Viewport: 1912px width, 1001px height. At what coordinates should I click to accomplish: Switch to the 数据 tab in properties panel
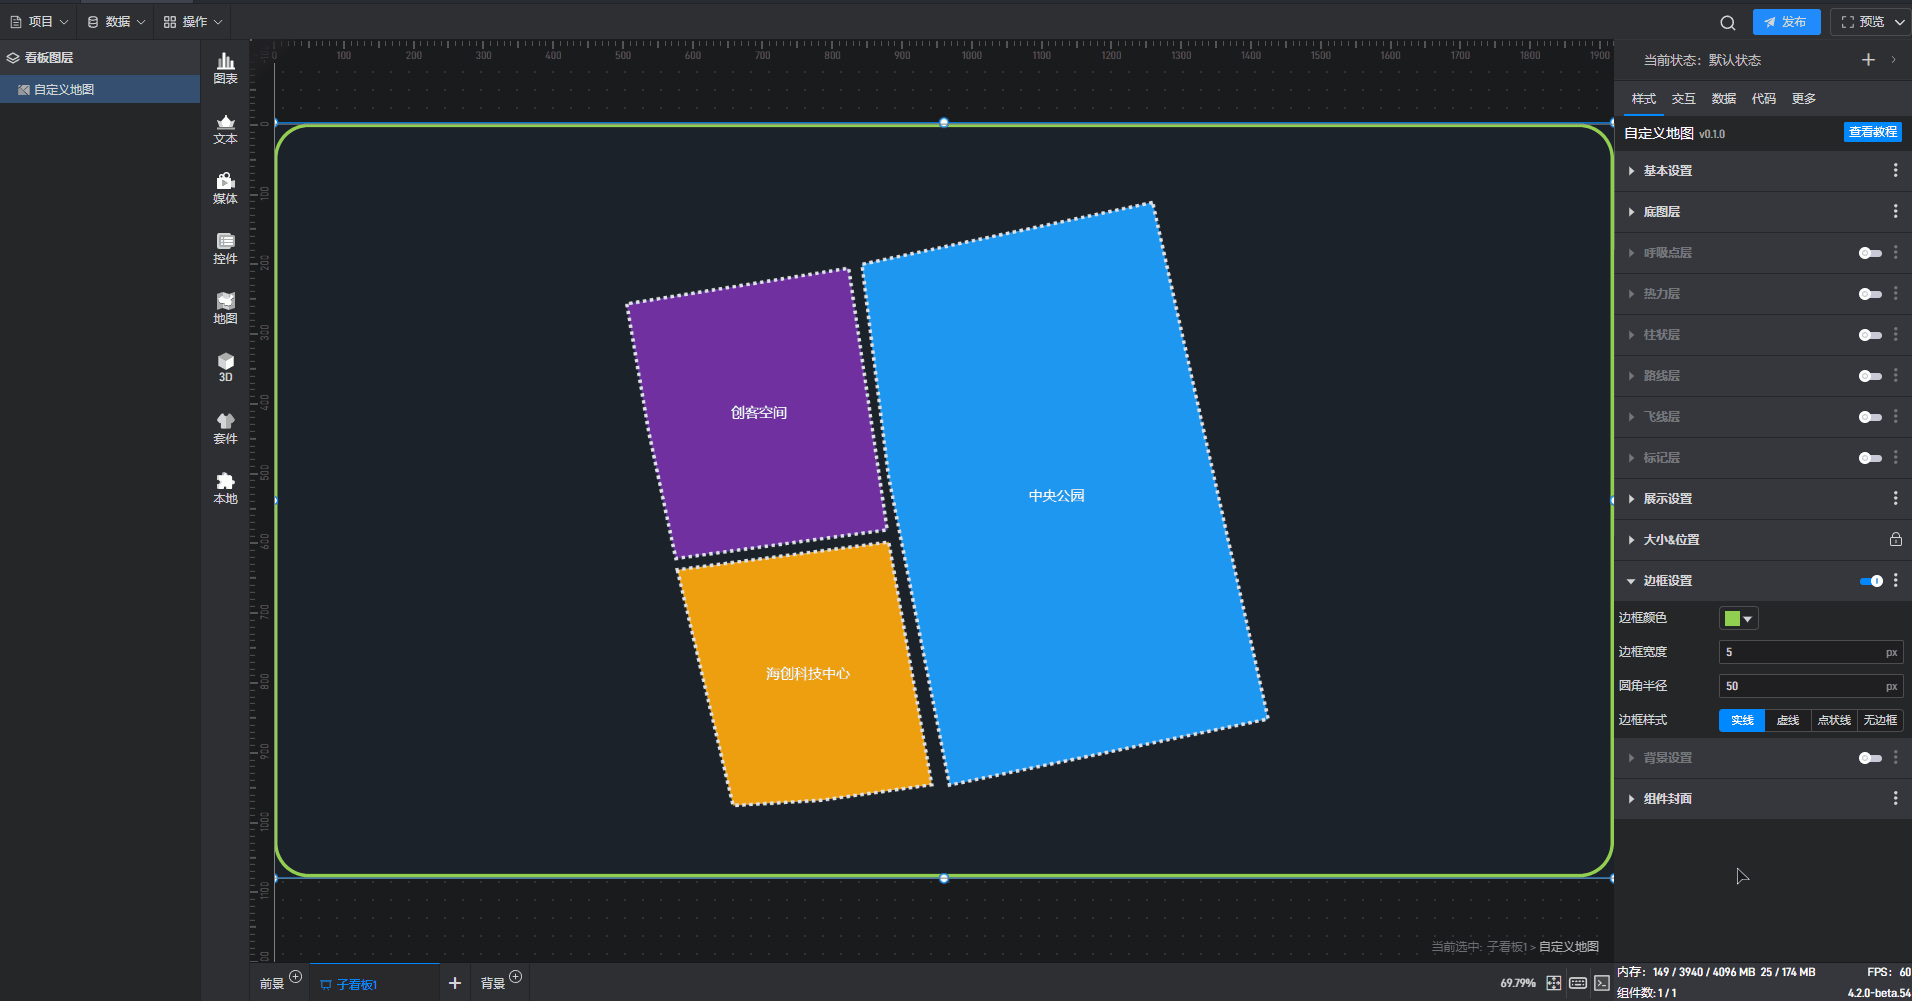click(1724, 98)
